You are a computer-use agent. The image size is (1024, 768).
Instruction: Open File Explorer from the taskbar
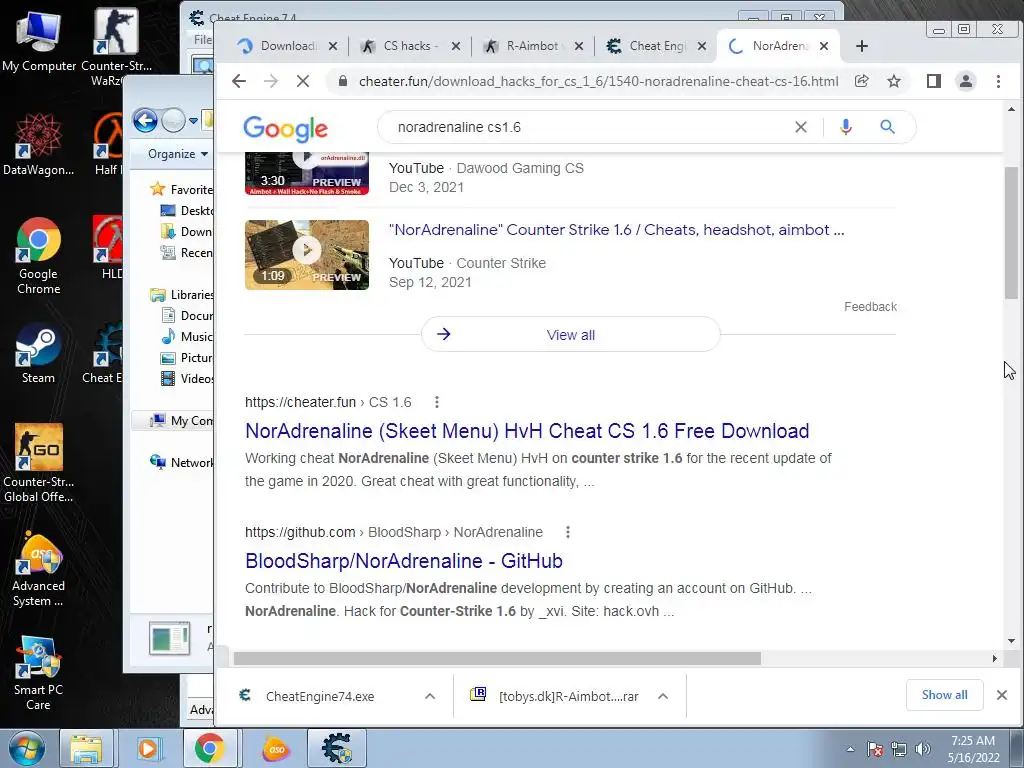(x=86, y=748)
